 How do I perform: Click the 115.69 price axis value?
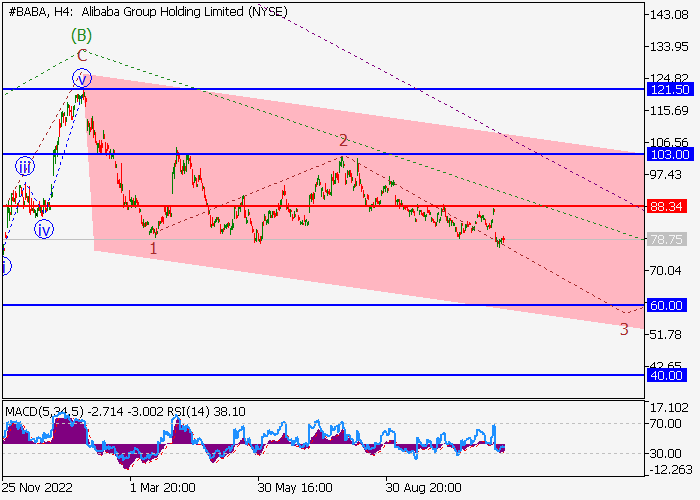pyautogui.click(x=670, y=110)
